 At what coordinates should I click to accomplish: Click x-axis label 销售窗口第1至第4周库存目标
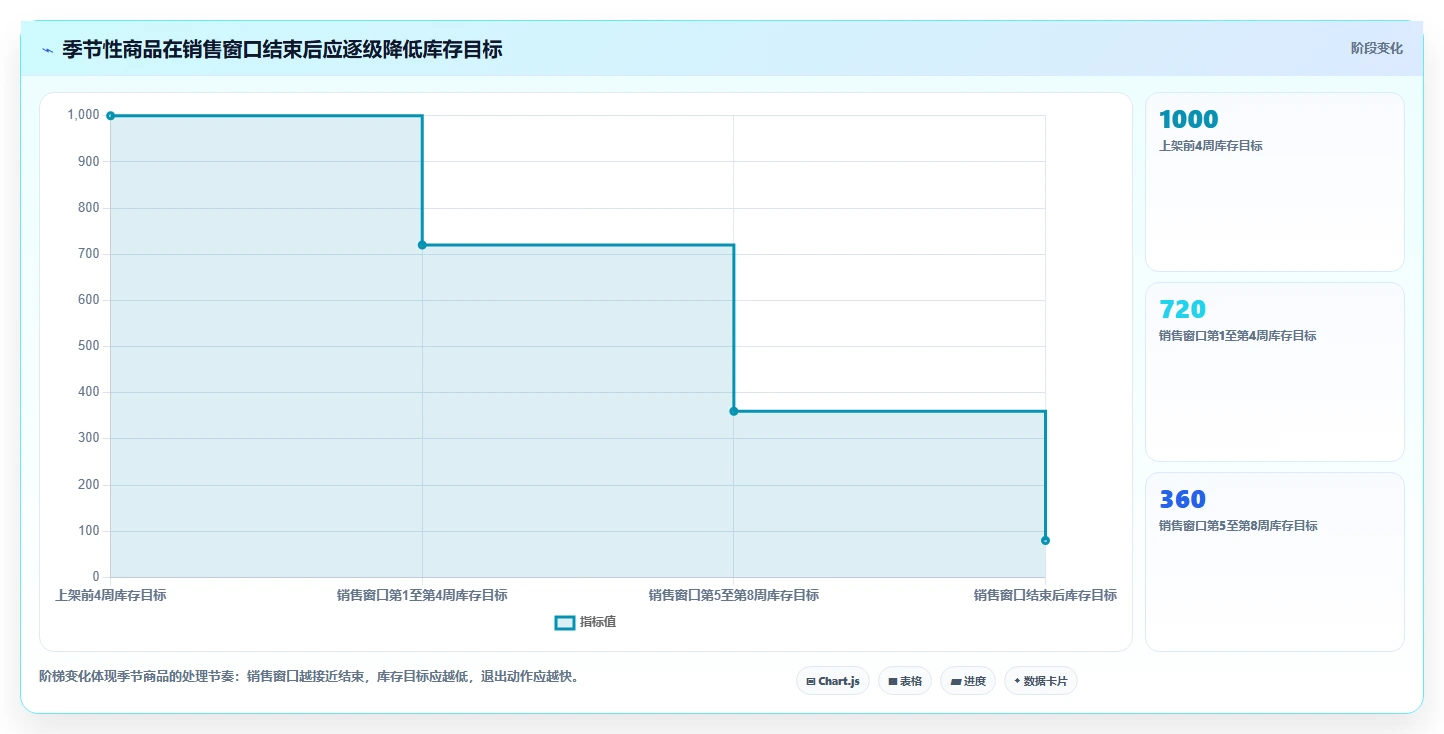422,595
